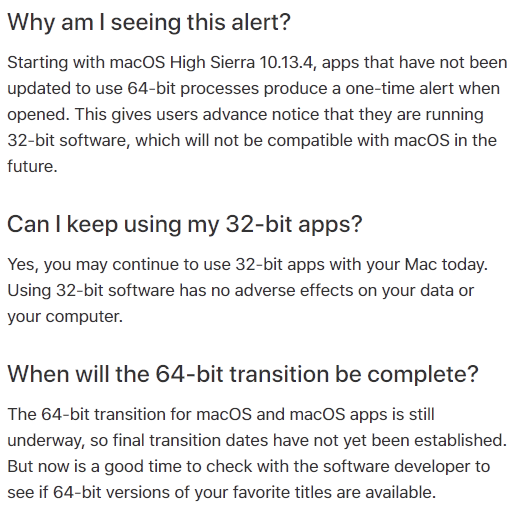Click the word "future." ending first paragraph

[x=32, y=166]
